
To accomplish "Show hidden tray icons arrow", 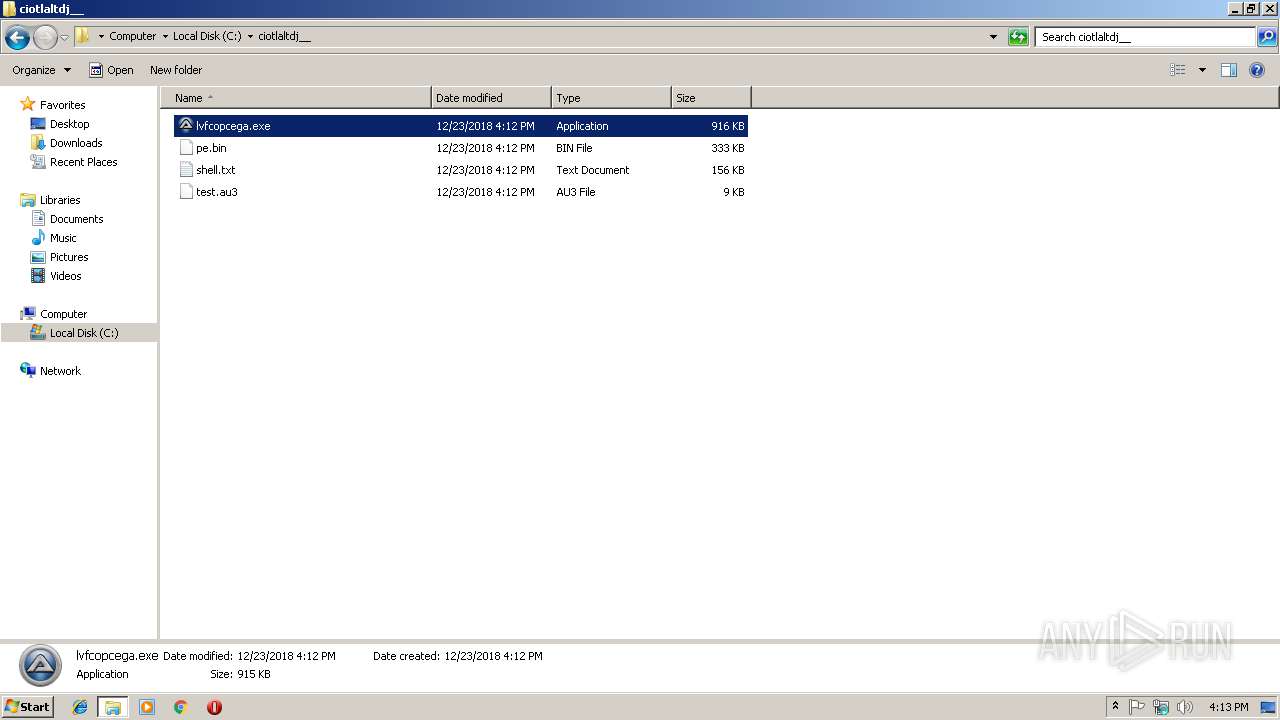I will point(1116,707).
